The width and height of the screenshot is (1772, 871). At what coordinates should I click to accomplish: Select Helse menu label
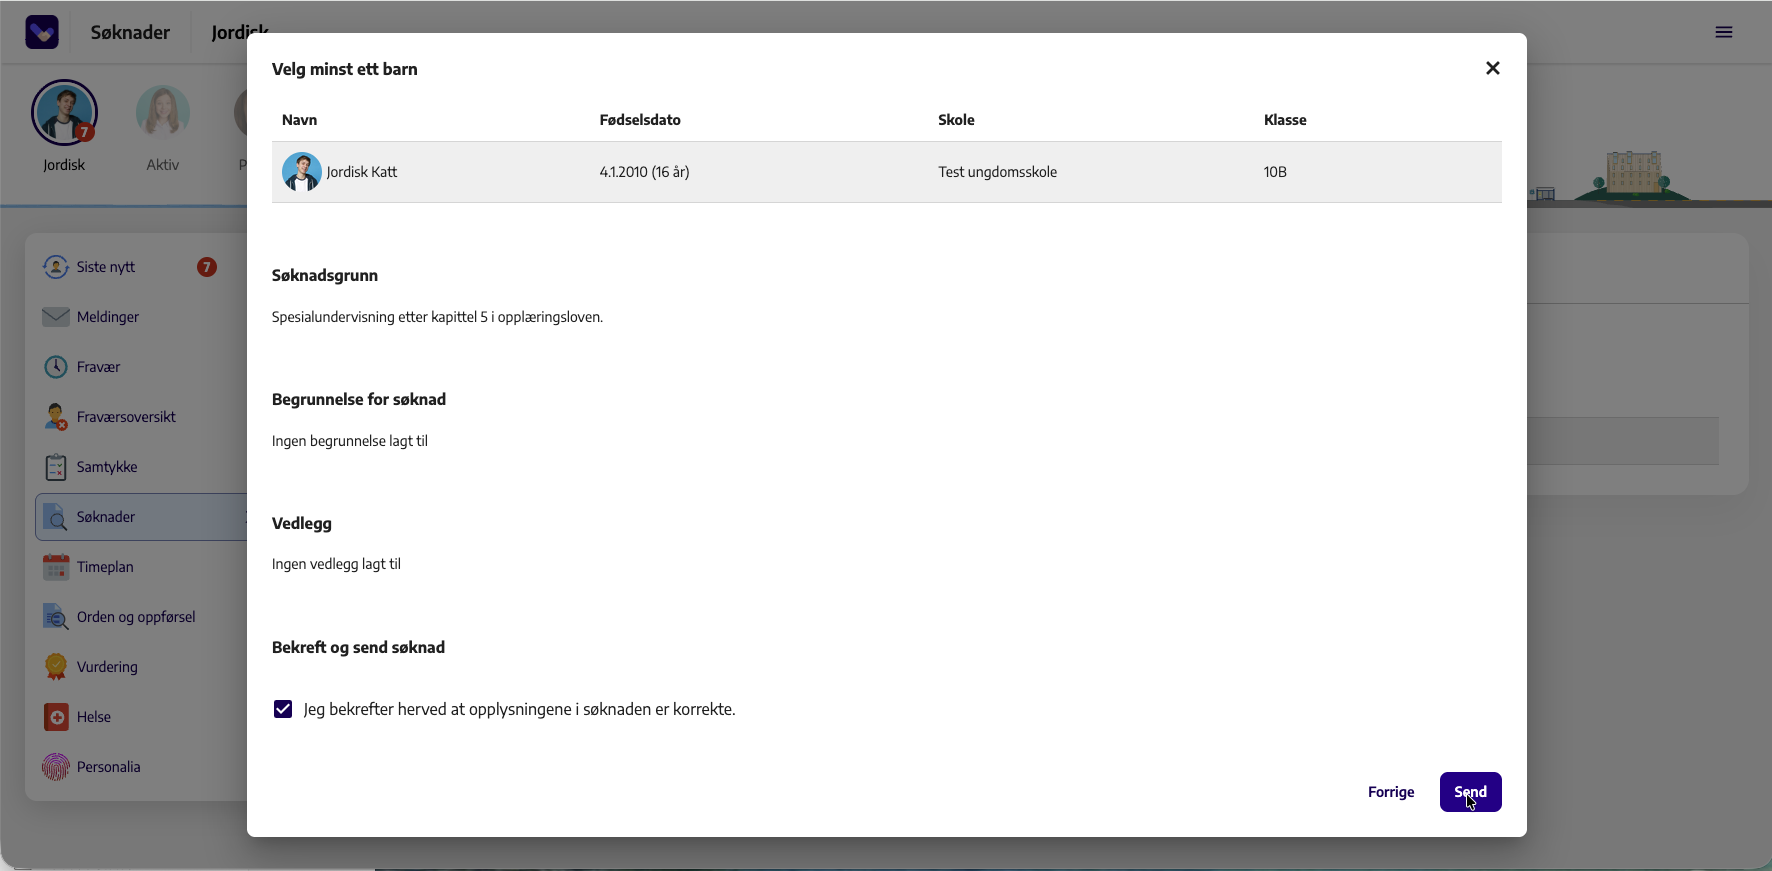tap(94, 717)
